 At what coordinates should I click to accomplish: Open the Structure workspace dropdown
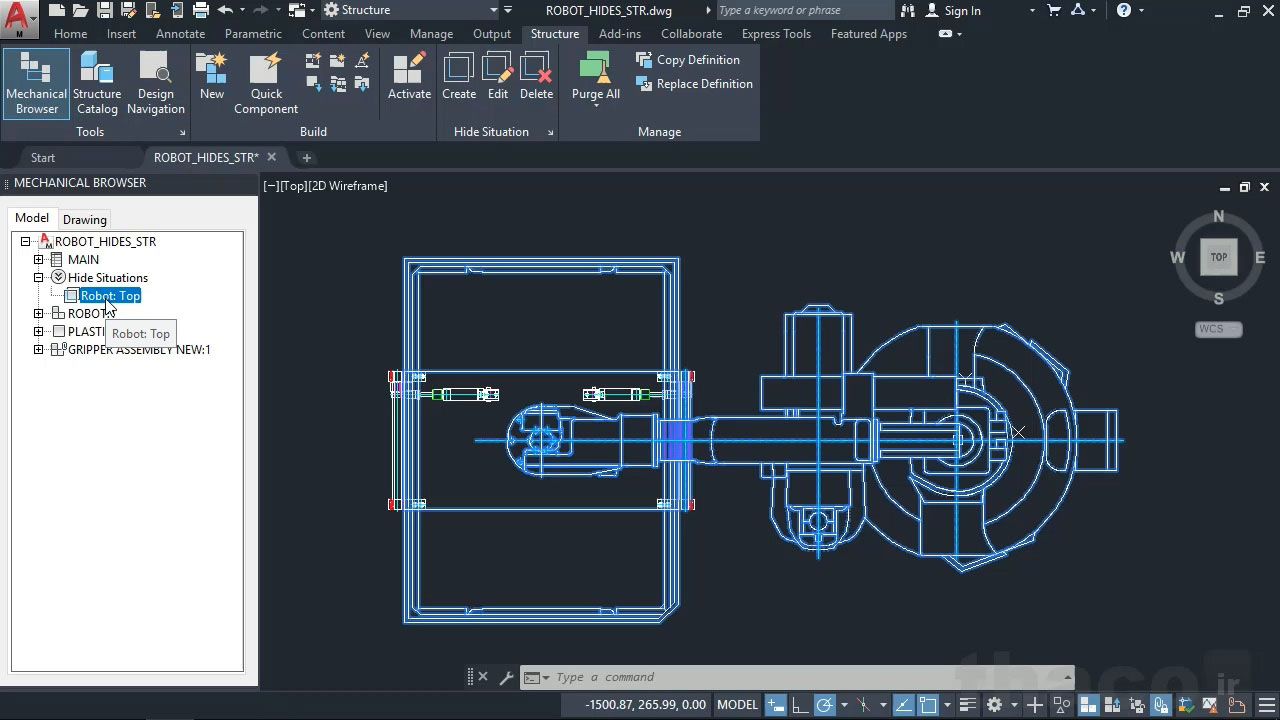493,10
